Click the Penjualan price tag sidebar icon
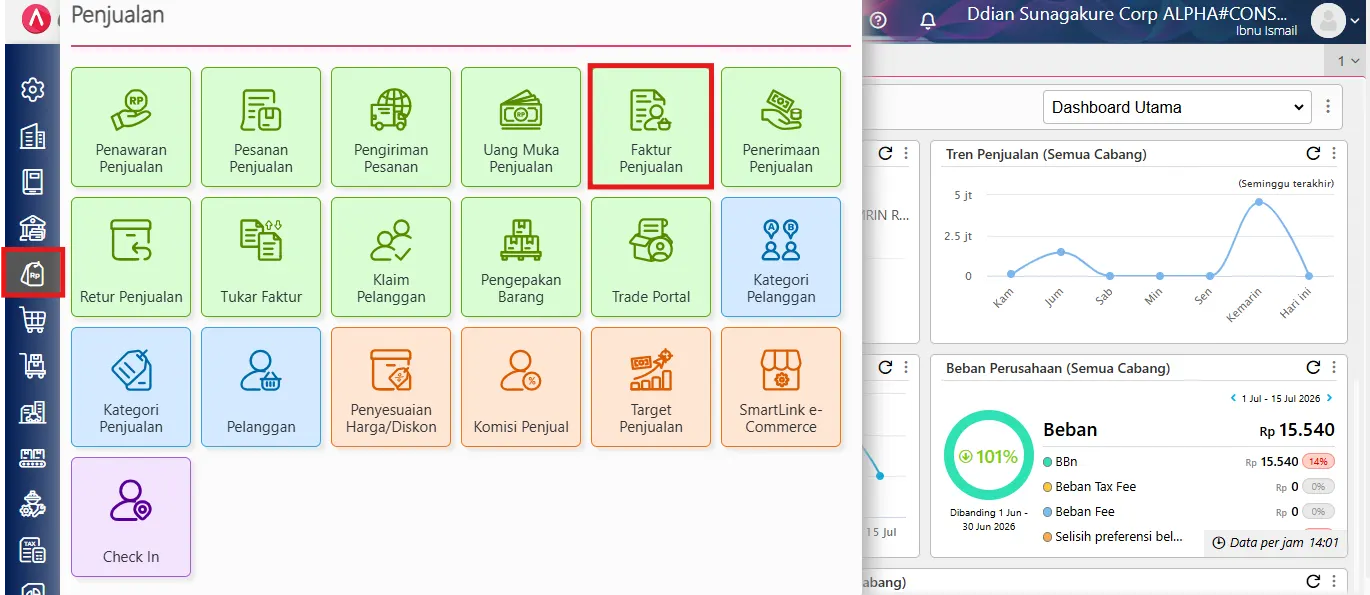 (x=33, y=273)
